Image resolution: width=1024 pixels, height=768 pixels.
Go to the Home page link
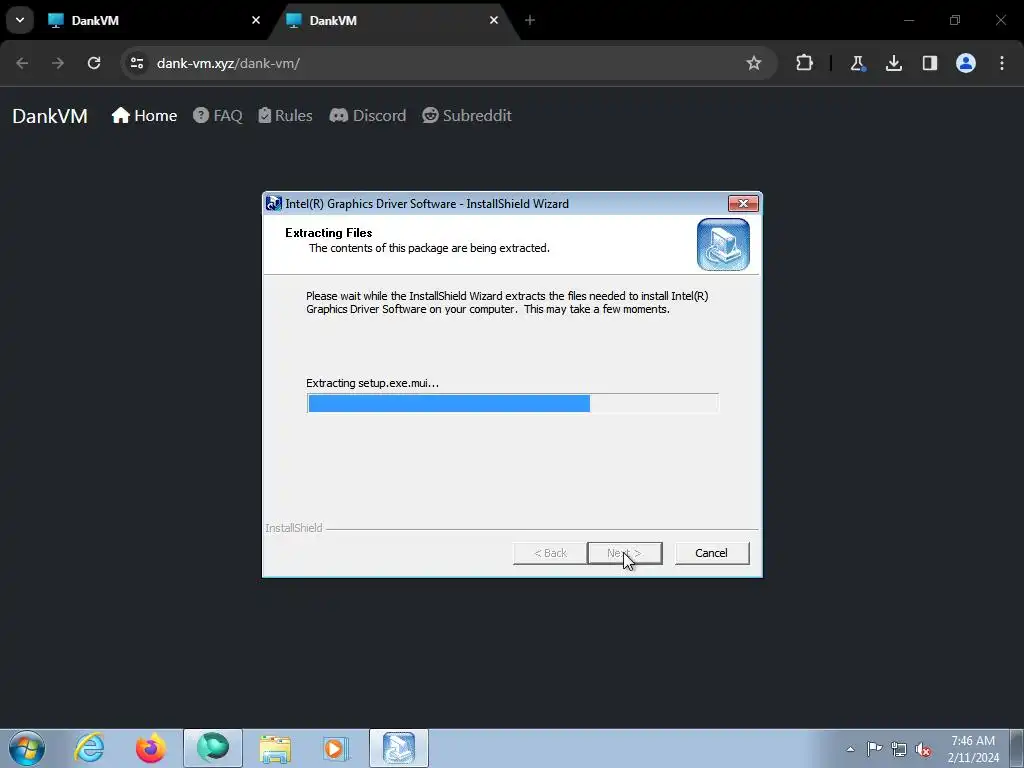(x=144, y=116)
